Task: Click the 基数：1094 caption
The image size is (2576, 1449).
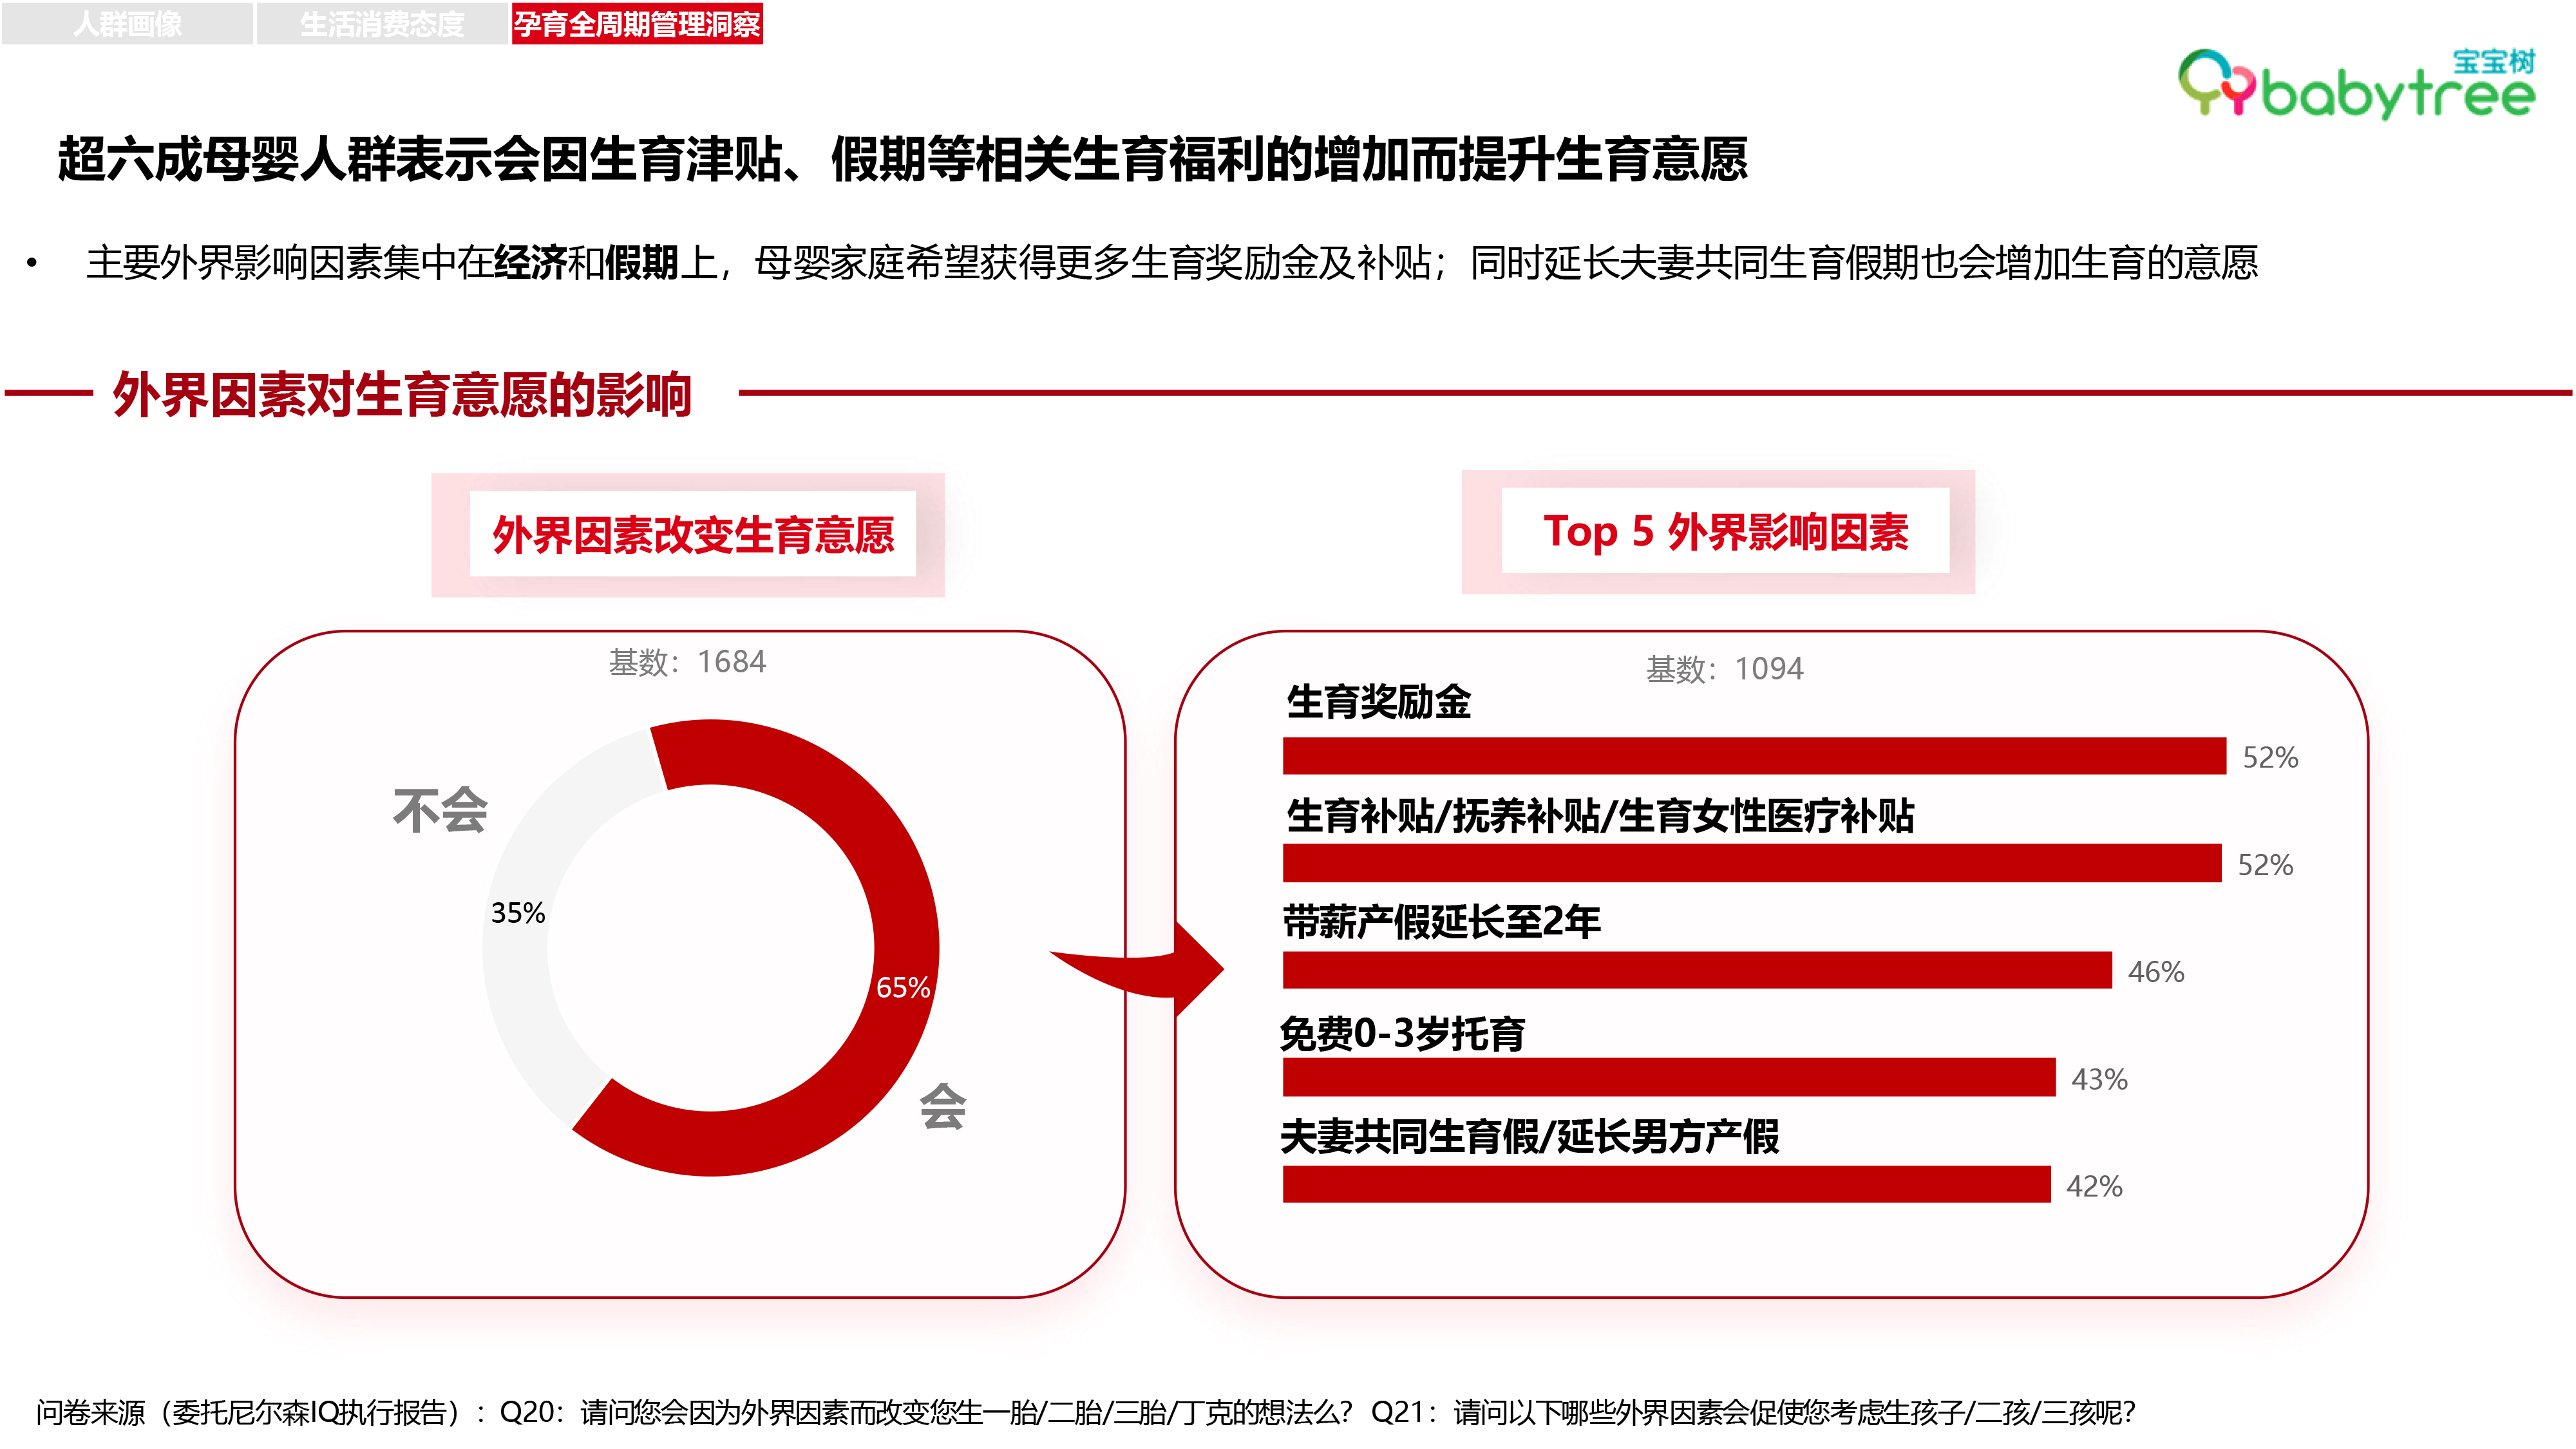Action: 1724,669
